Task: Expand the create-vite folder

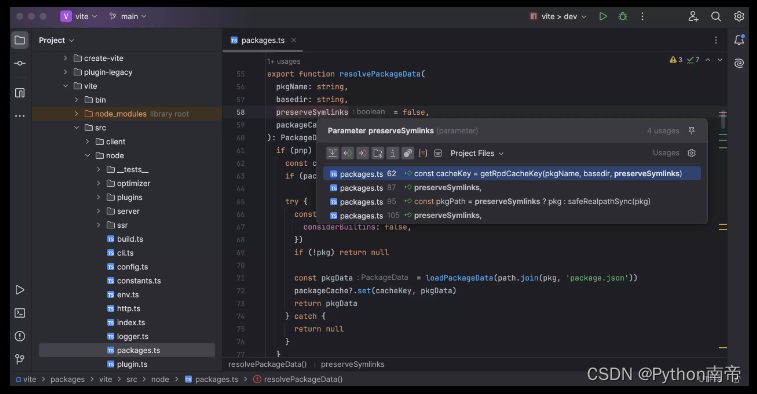Action: click(65, 58)
